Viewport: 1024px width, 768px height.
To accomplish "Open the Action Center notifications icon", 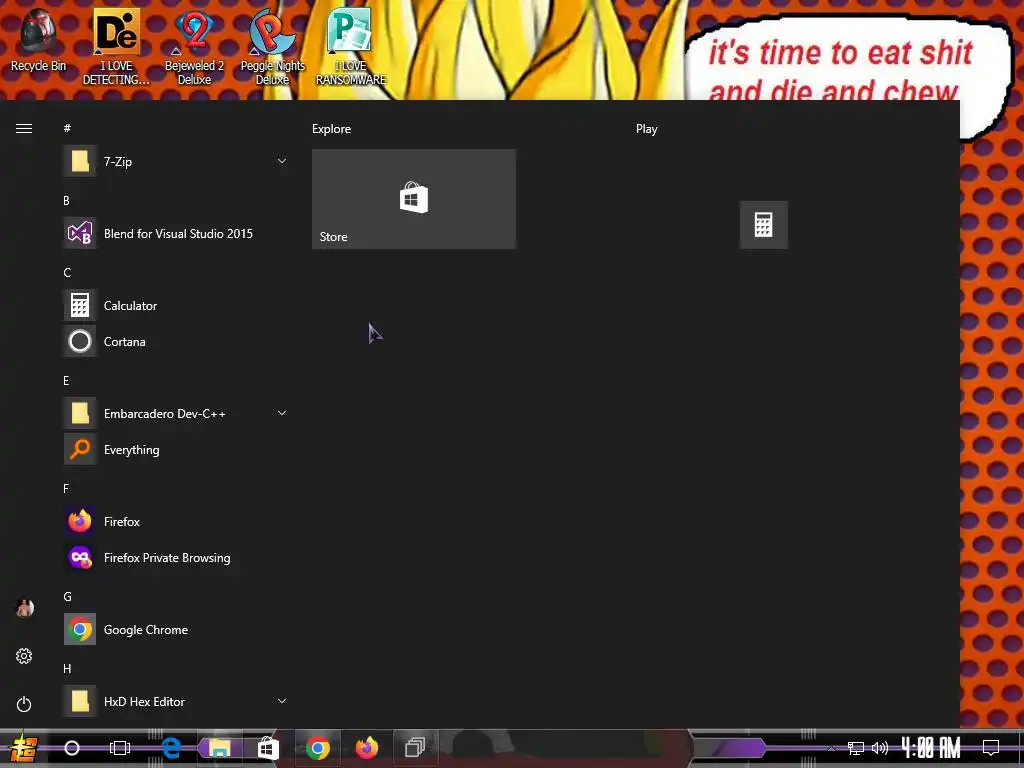I will [x=991, y=748].
